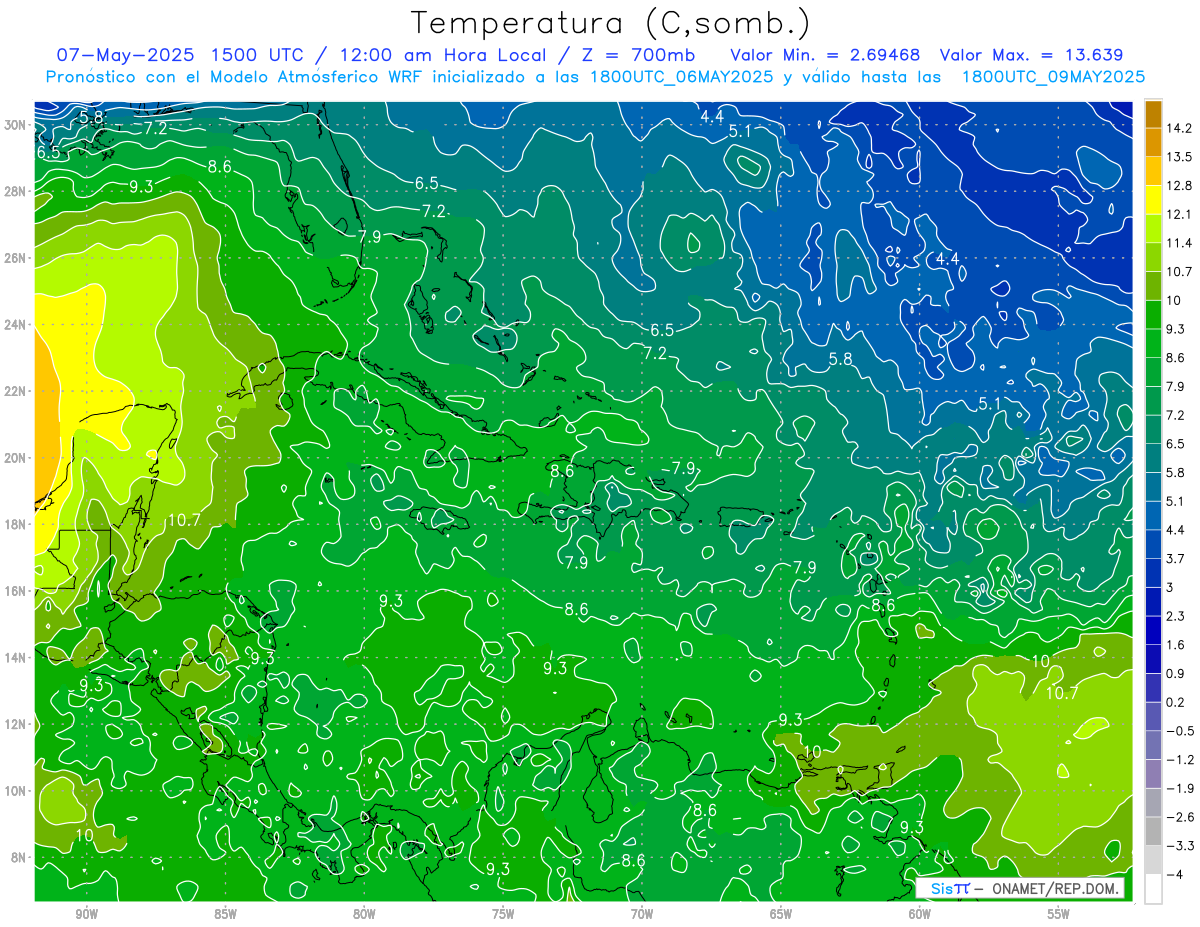Click the yellow legend swatch between 12.1 and 12.8

(1153, 200)
